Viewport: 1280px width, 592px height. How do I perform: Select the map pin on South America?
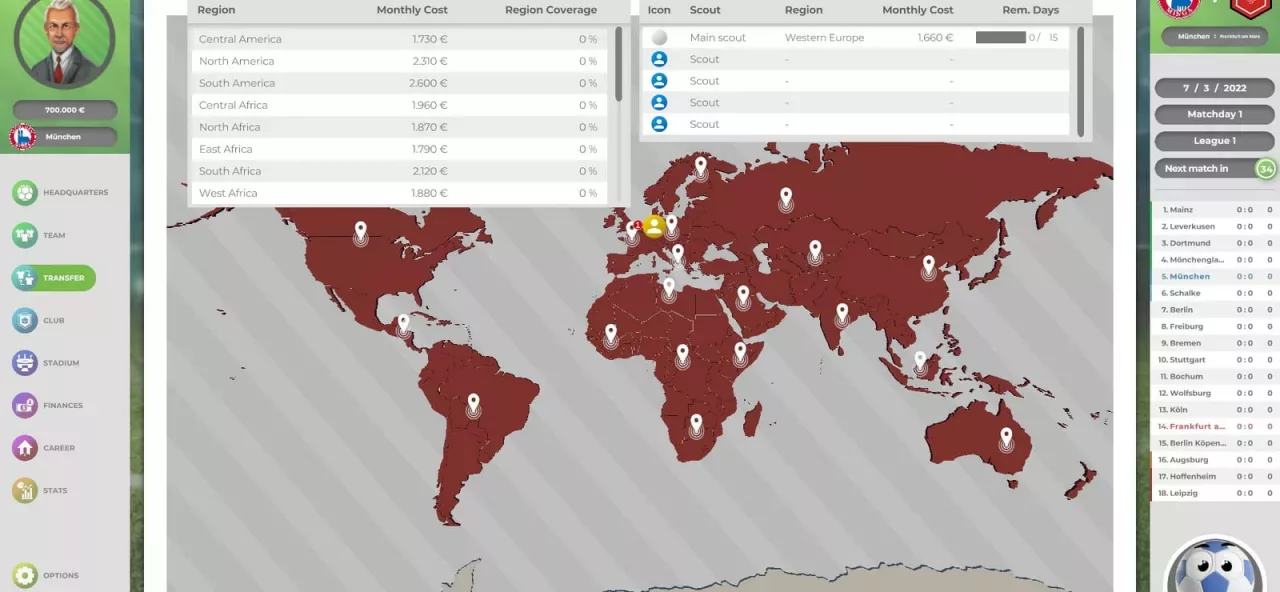pyautogui.click(x=473, y=405)
